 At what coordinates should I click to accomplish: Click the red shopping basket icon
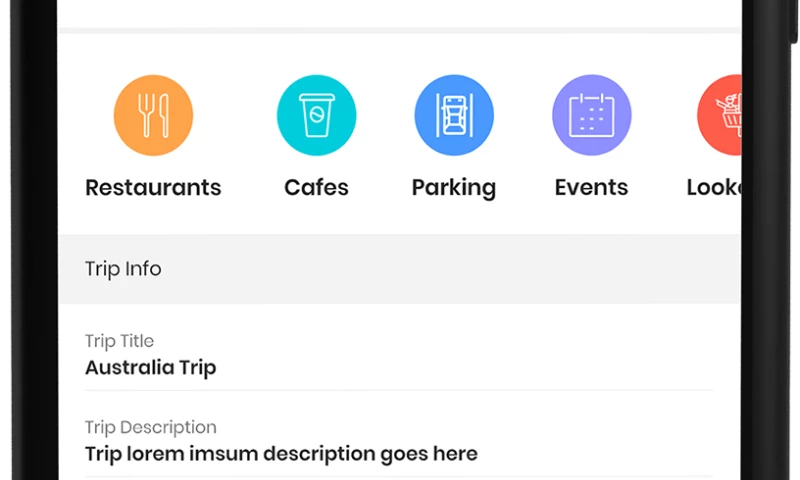(720, 116)
